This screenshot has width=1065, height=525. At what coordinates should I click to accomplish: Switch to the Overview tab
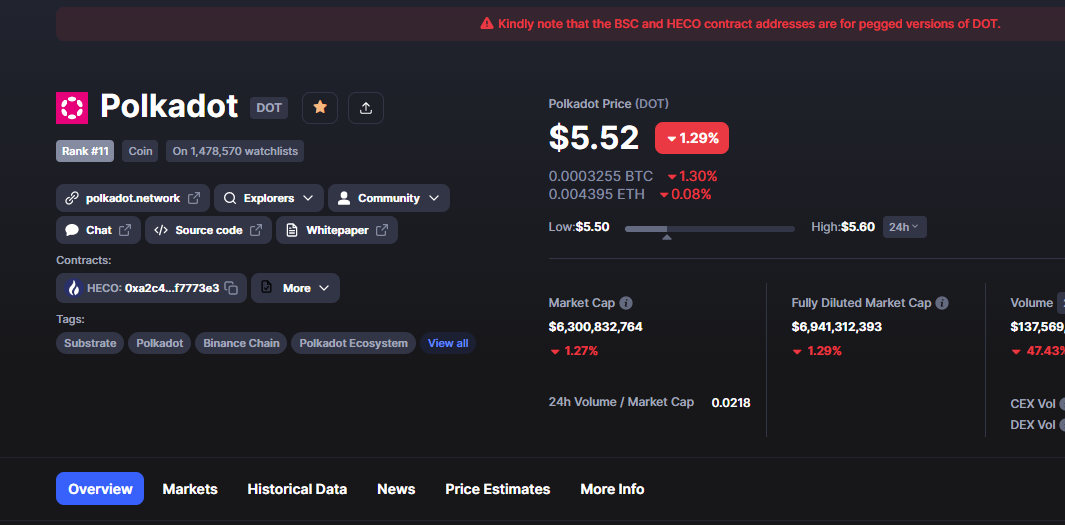(x=100, y=489)
